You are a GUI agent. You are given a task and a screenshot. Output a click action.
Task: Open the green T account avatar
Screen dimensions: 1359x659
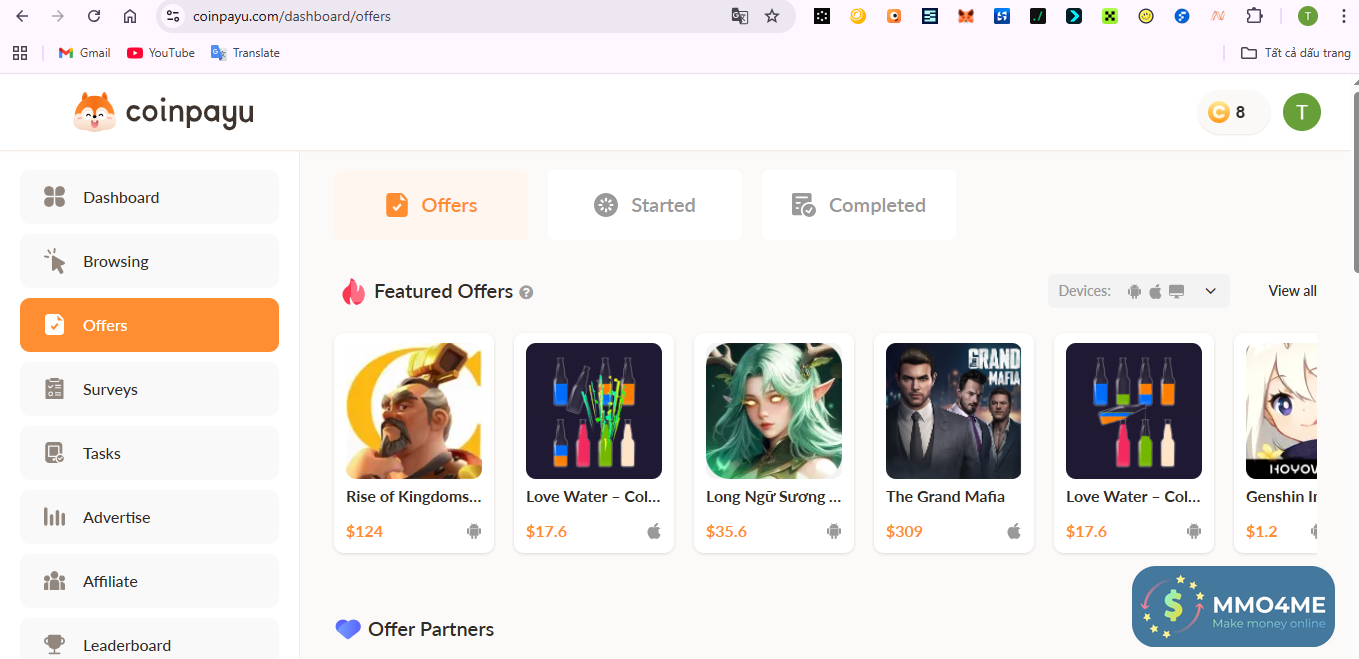click(1302, 112)
